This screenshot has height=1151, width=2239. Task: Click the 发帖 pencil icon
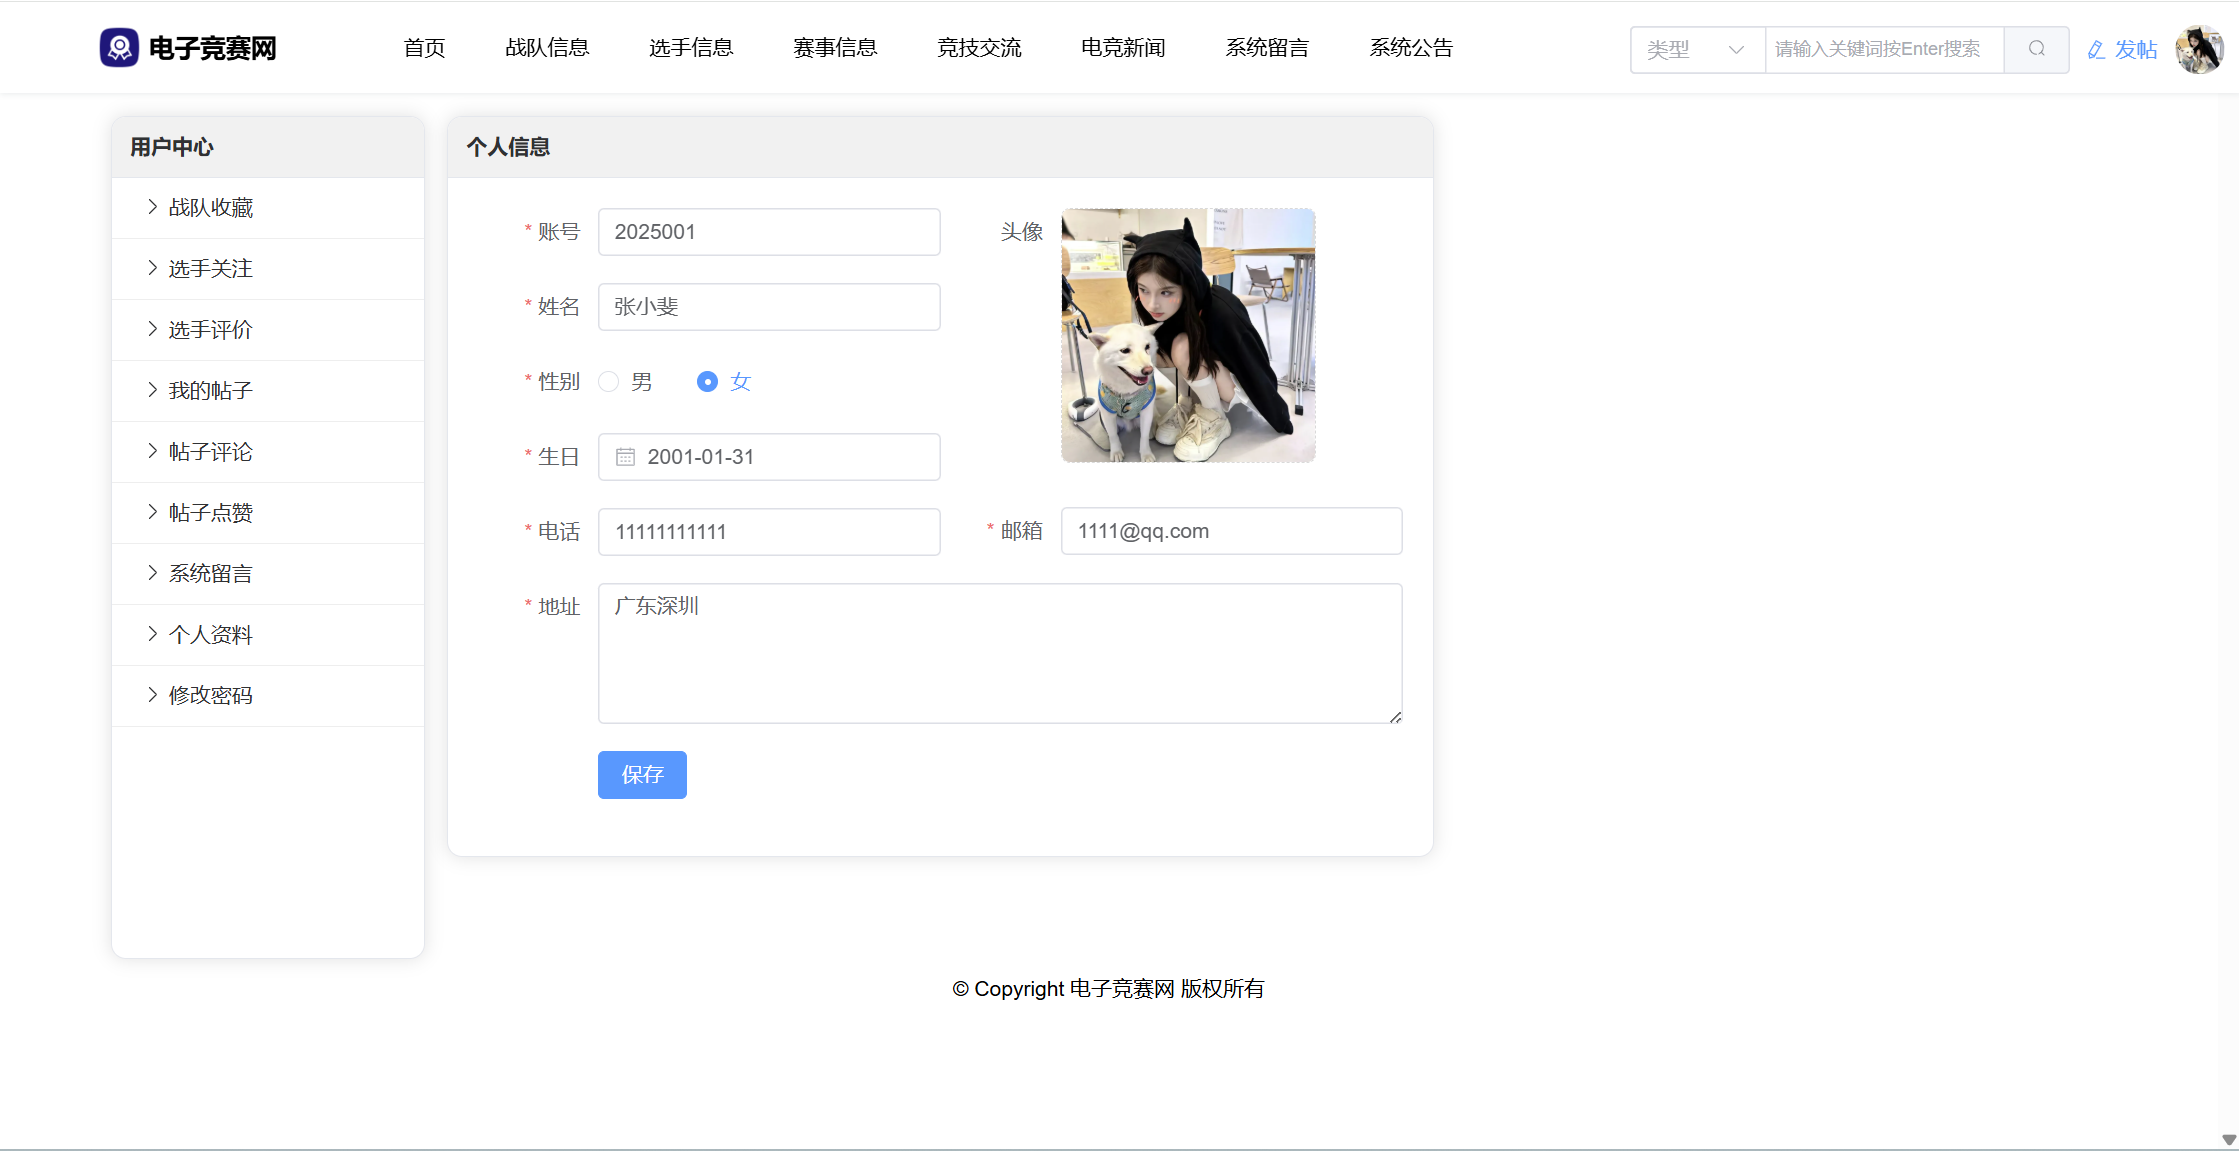[x=2096, y=50]
